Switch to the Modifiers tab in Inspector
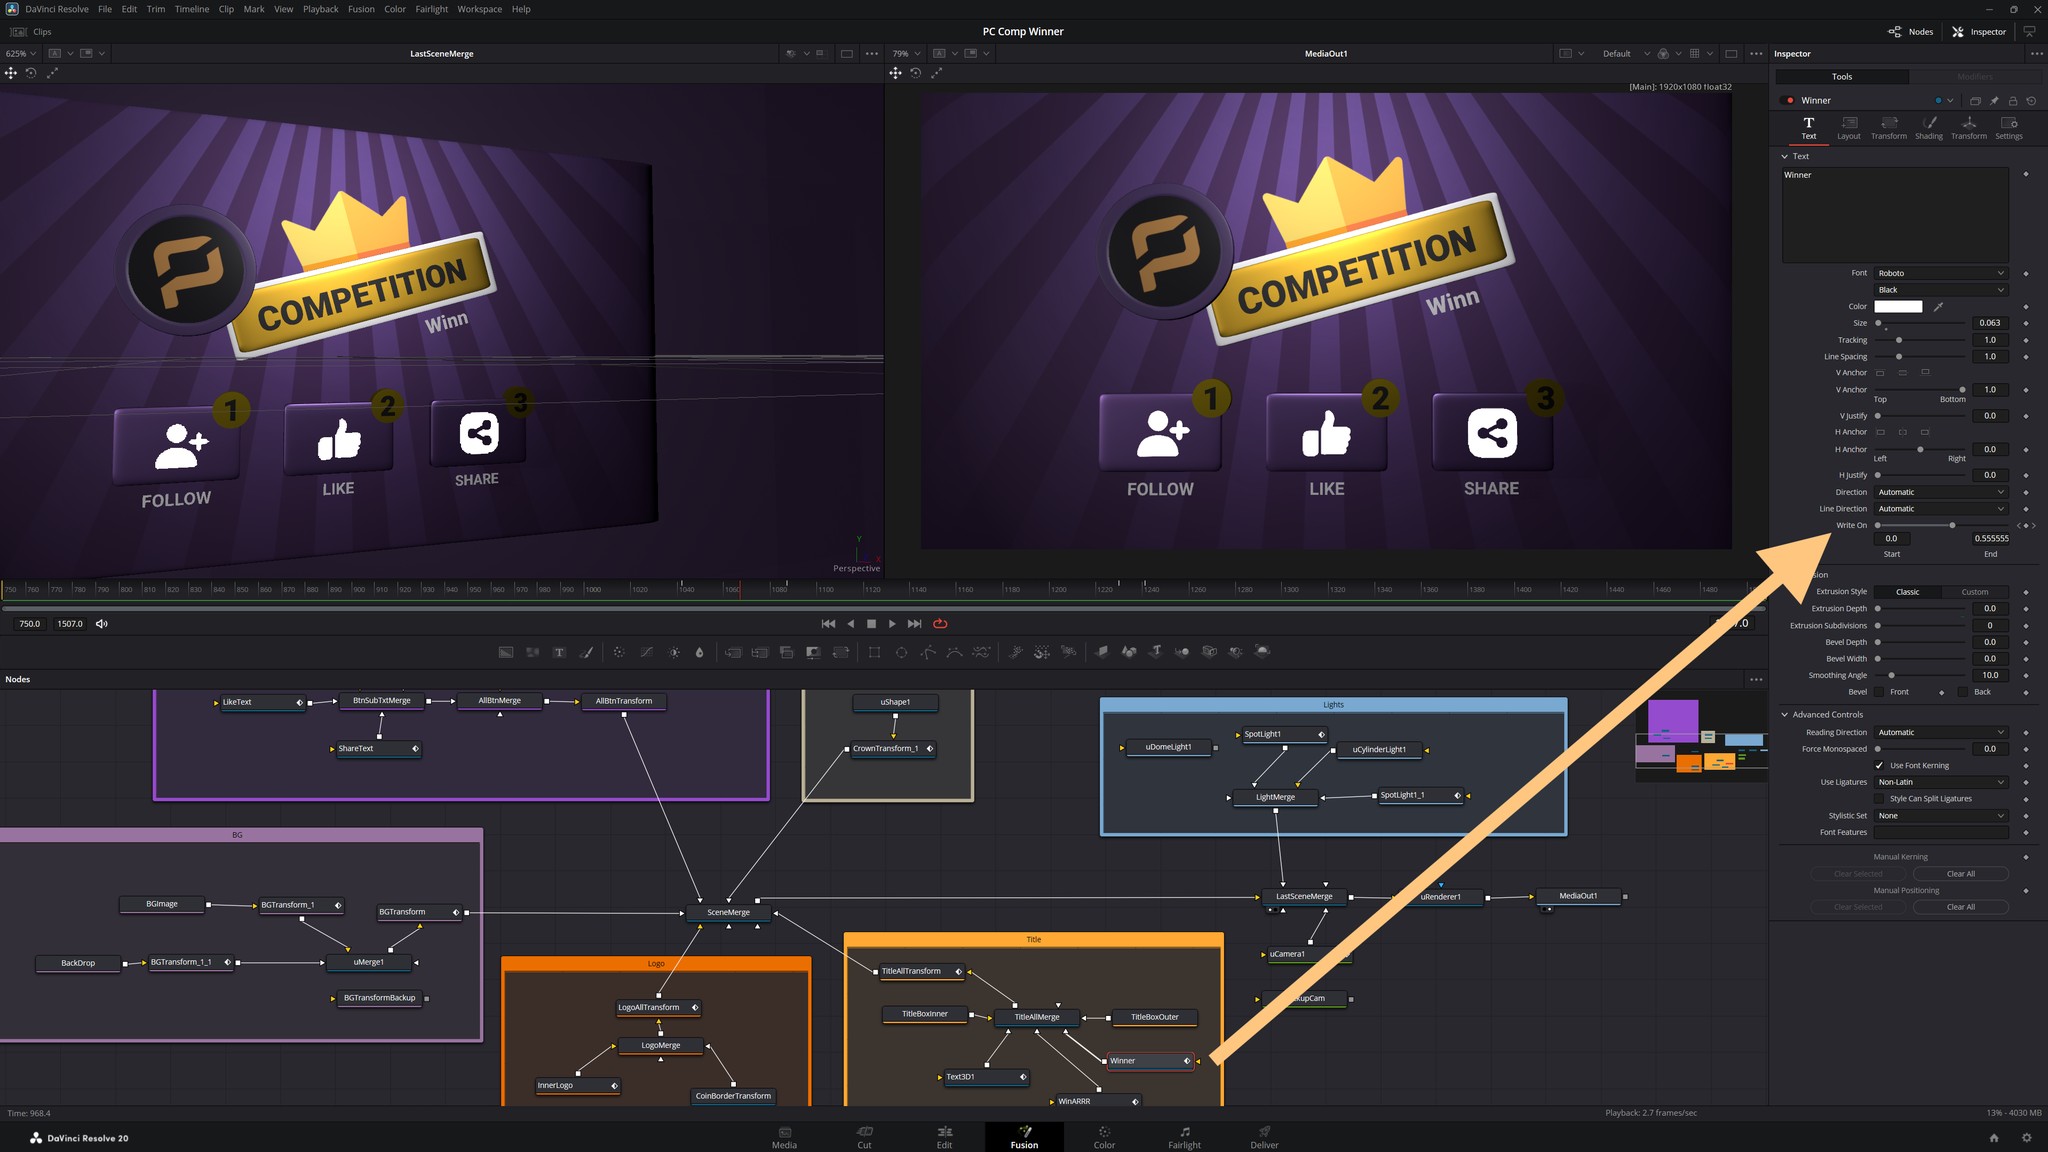2048x1152 pixels. [x=1975, y=77]
